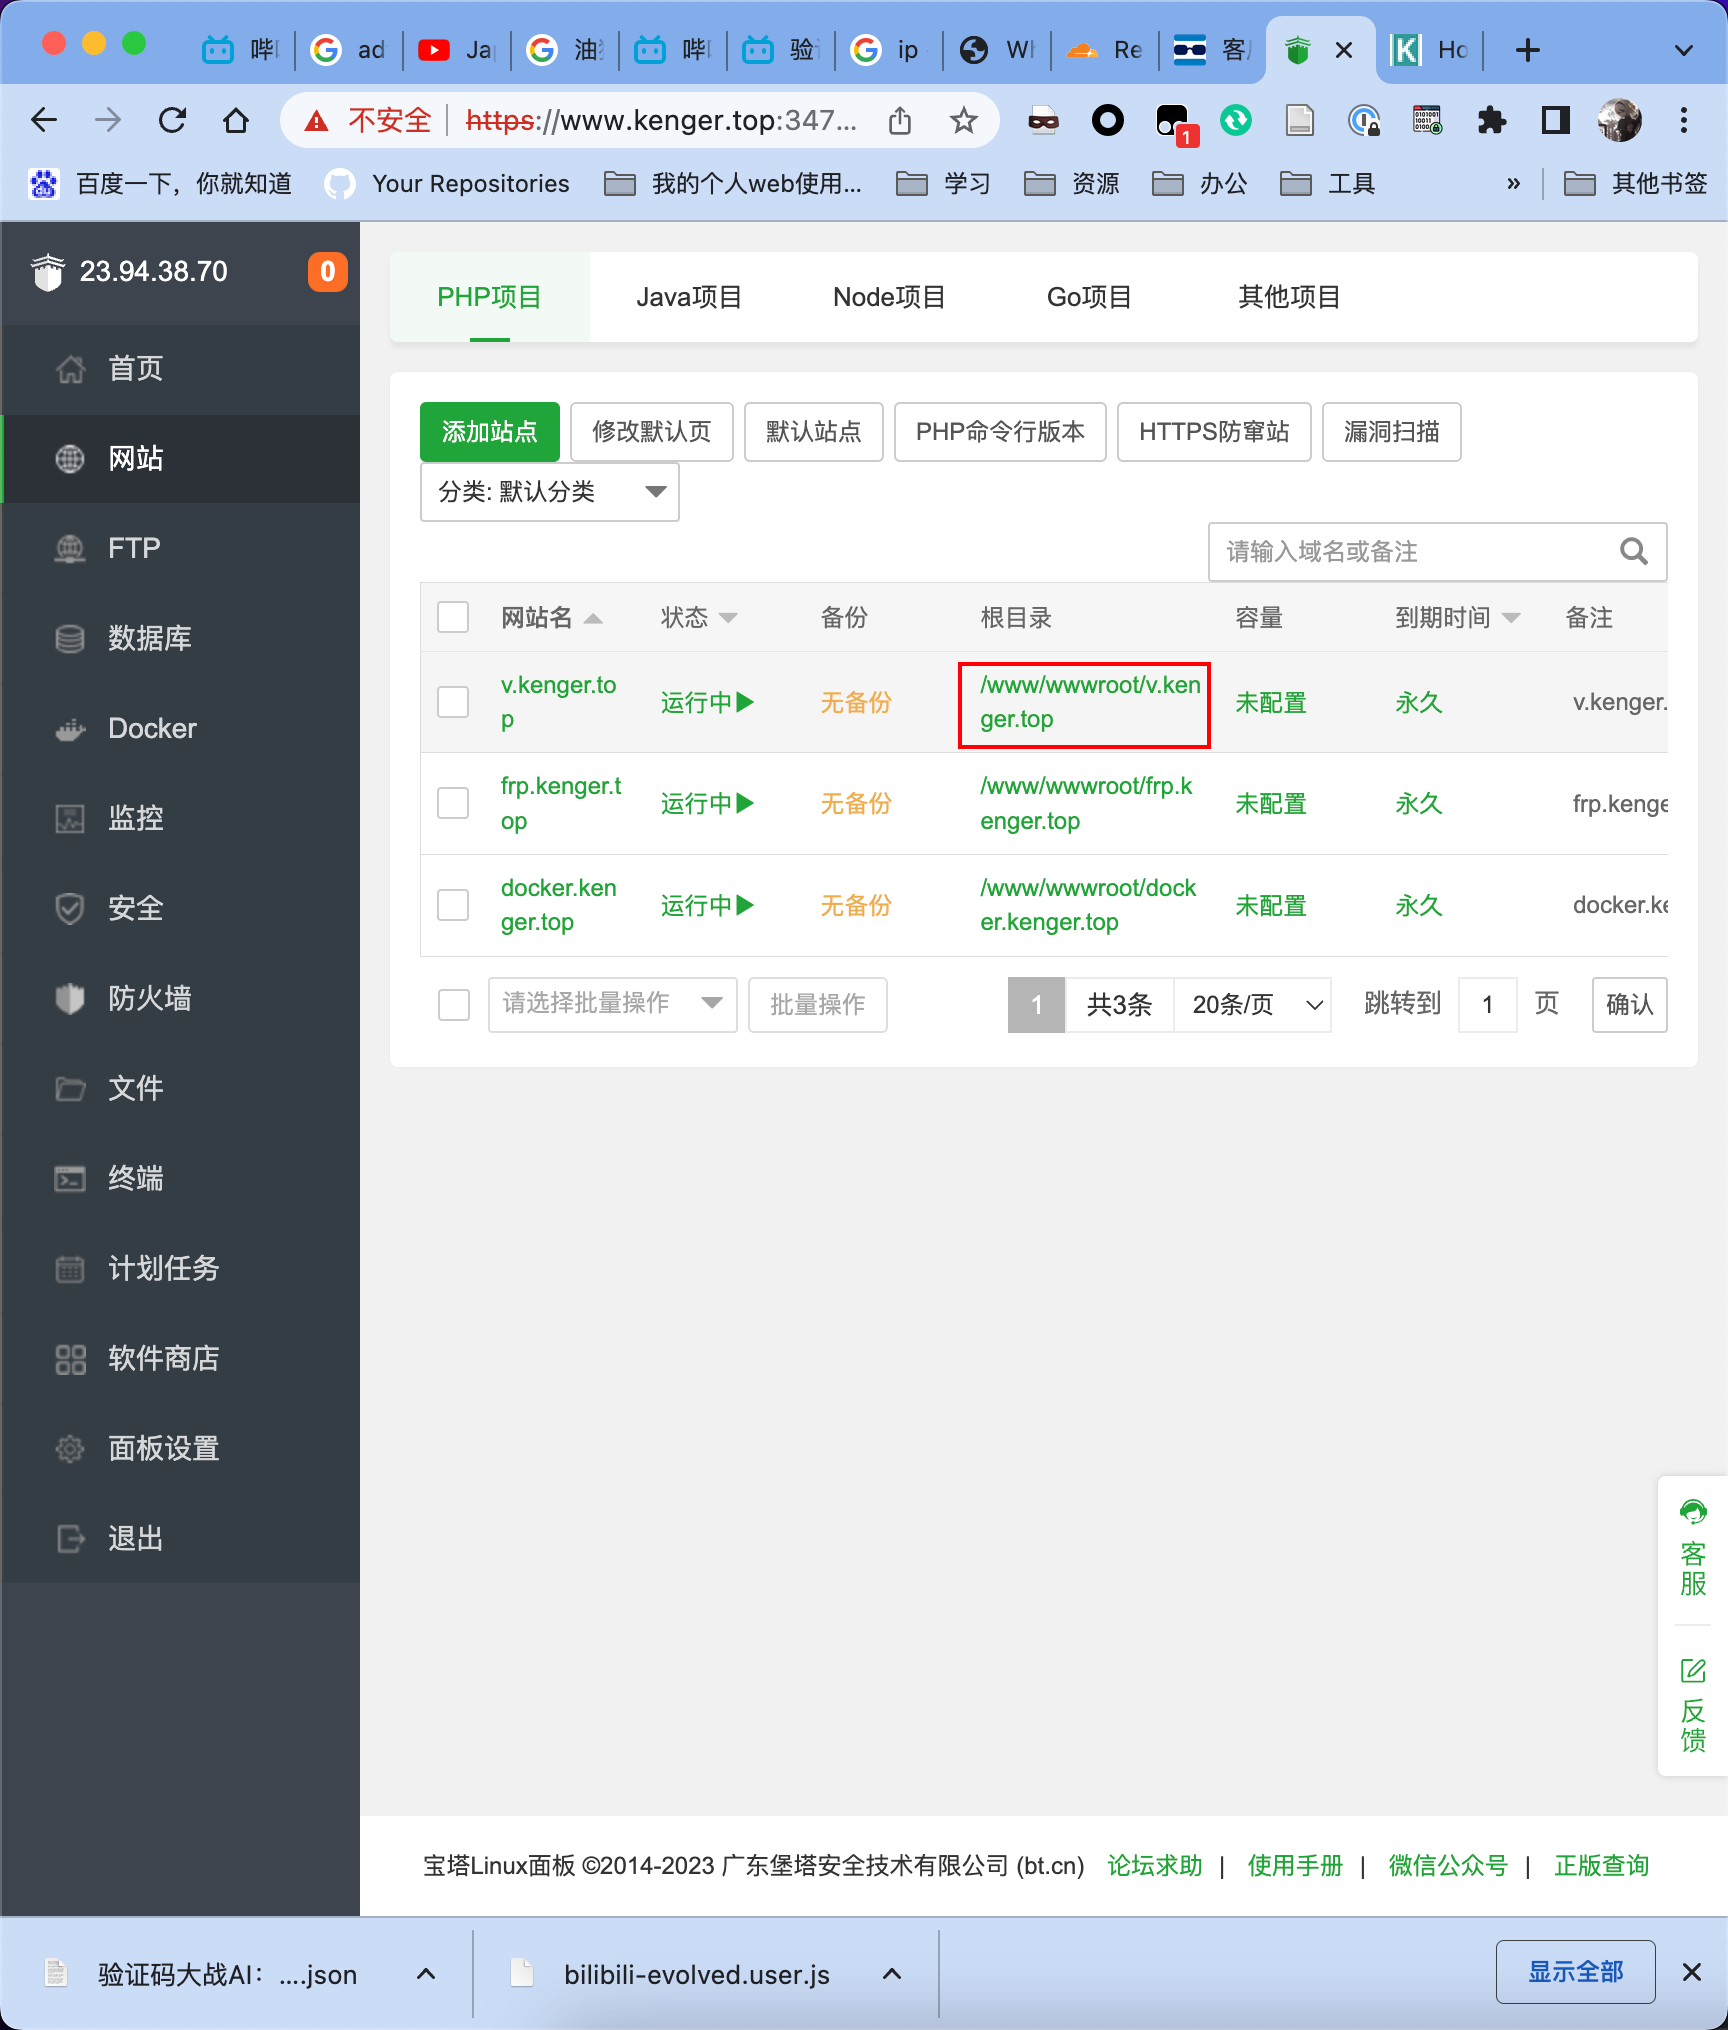Image resolution: width=1728 pixels, height=2030 pixels.
Task: Toggle the select-all checkbox in table header
Action: [453, 617]
